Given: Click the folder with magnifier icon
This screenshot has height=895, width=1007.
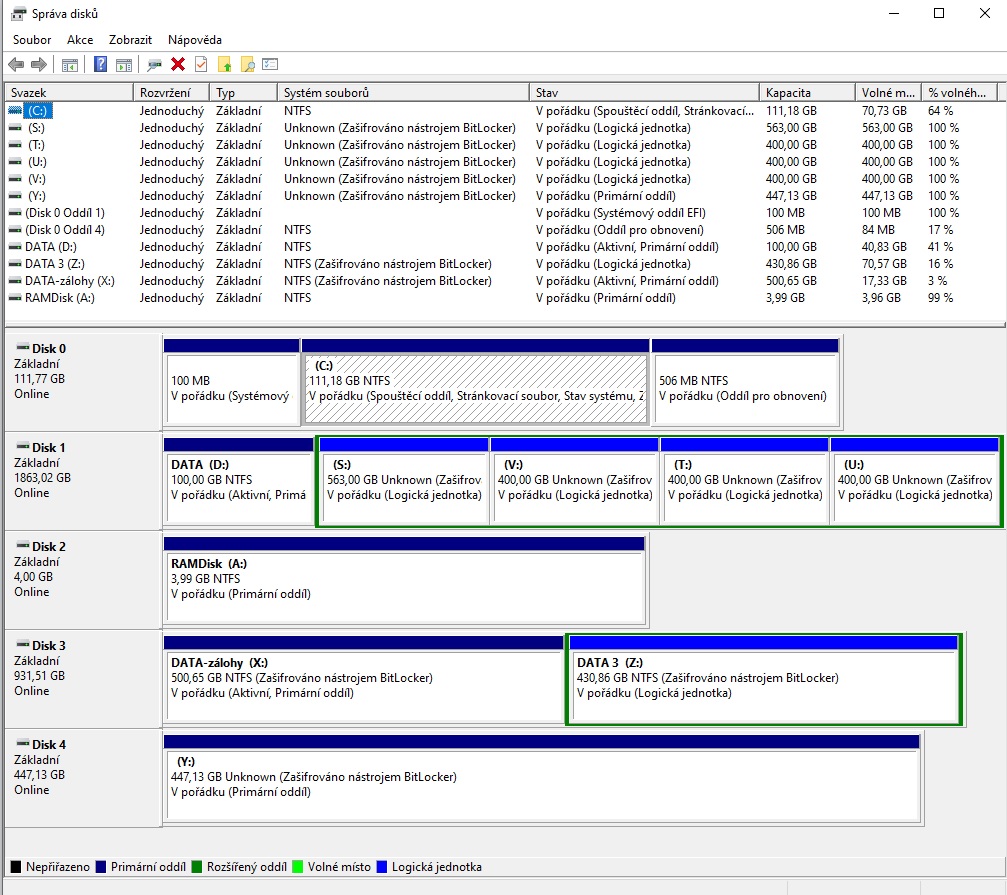Looking at the screenshot, I should 247,65.
